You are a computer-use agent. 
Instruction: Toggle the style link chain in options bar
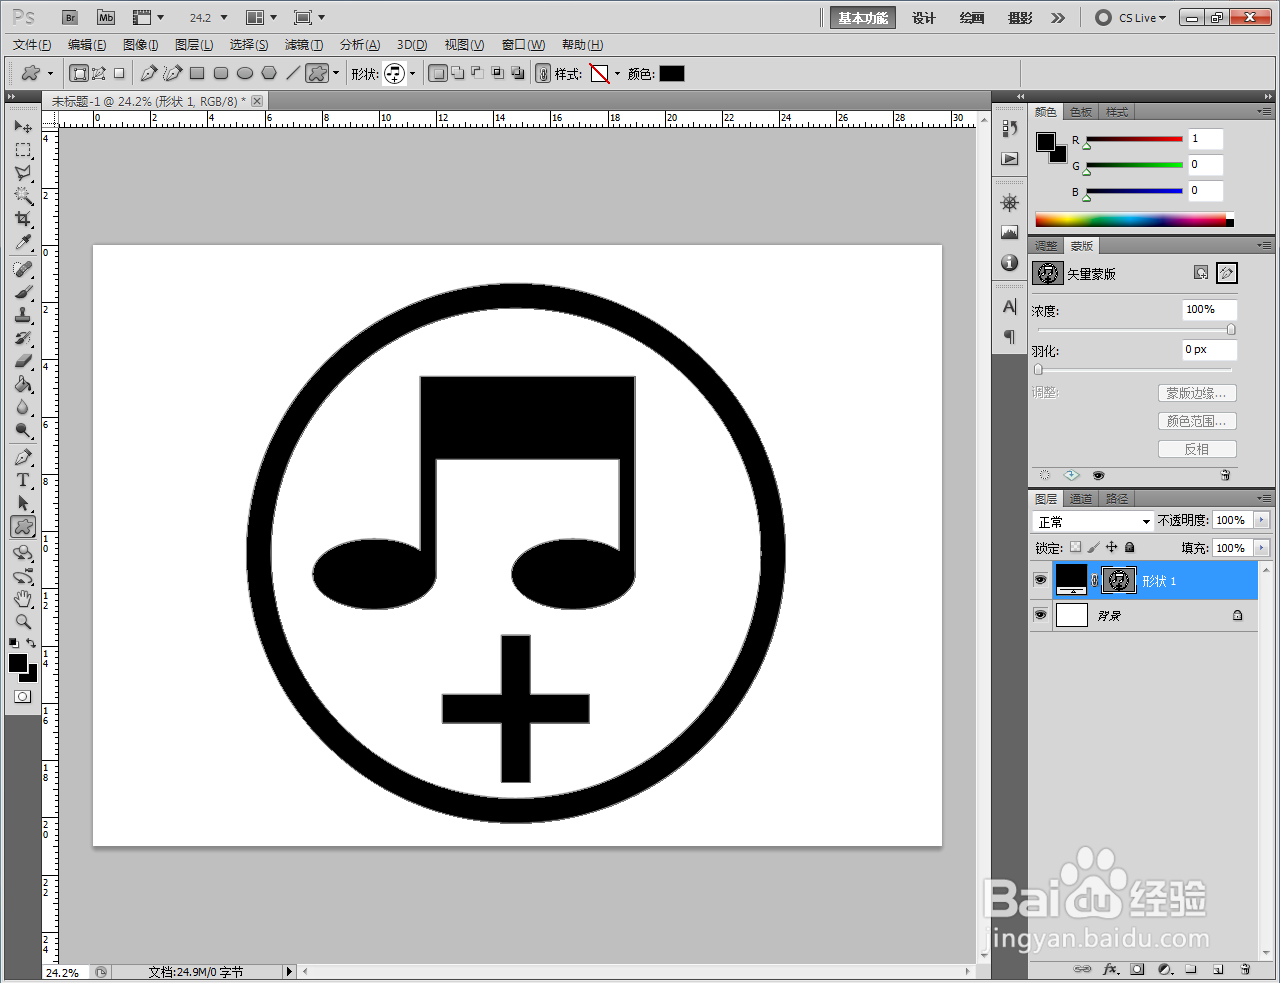tap(543, 73)
